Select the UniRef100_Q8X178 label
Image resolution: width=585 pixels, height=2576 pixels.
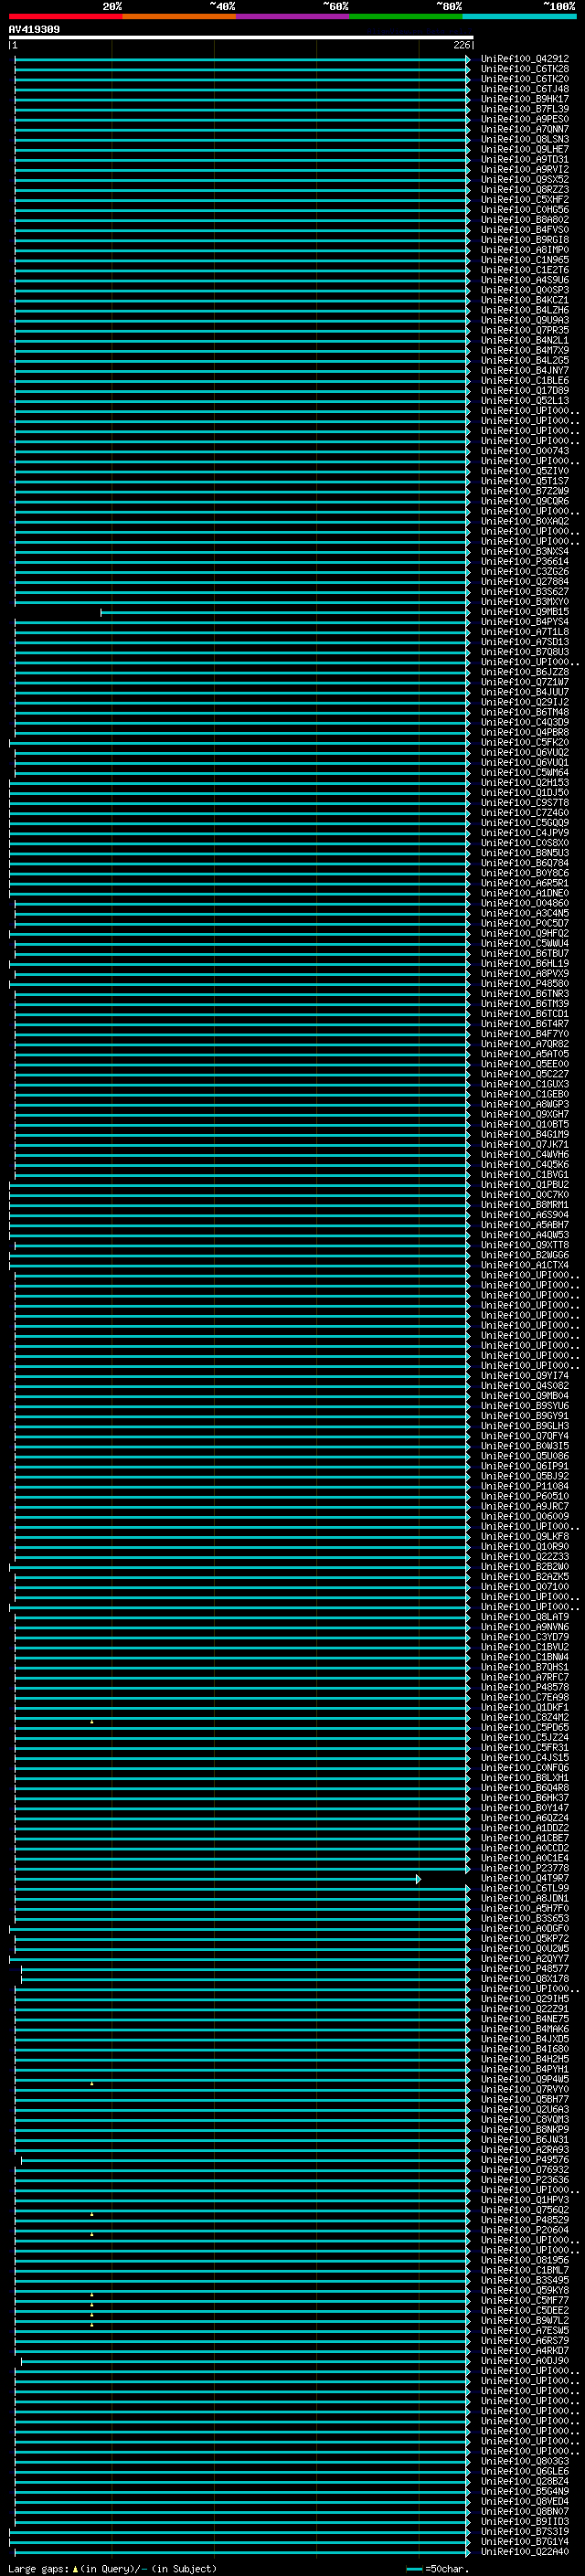click(x=525, y=1979)
